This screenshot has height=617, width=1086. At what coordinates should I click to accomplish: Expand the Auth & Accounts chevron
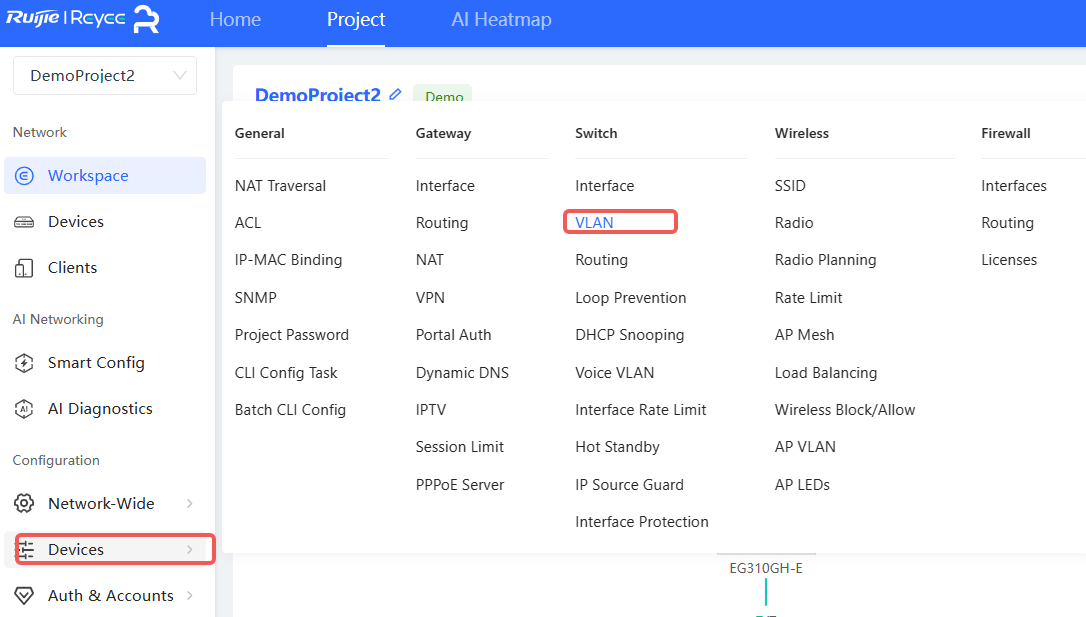(190, 596)
